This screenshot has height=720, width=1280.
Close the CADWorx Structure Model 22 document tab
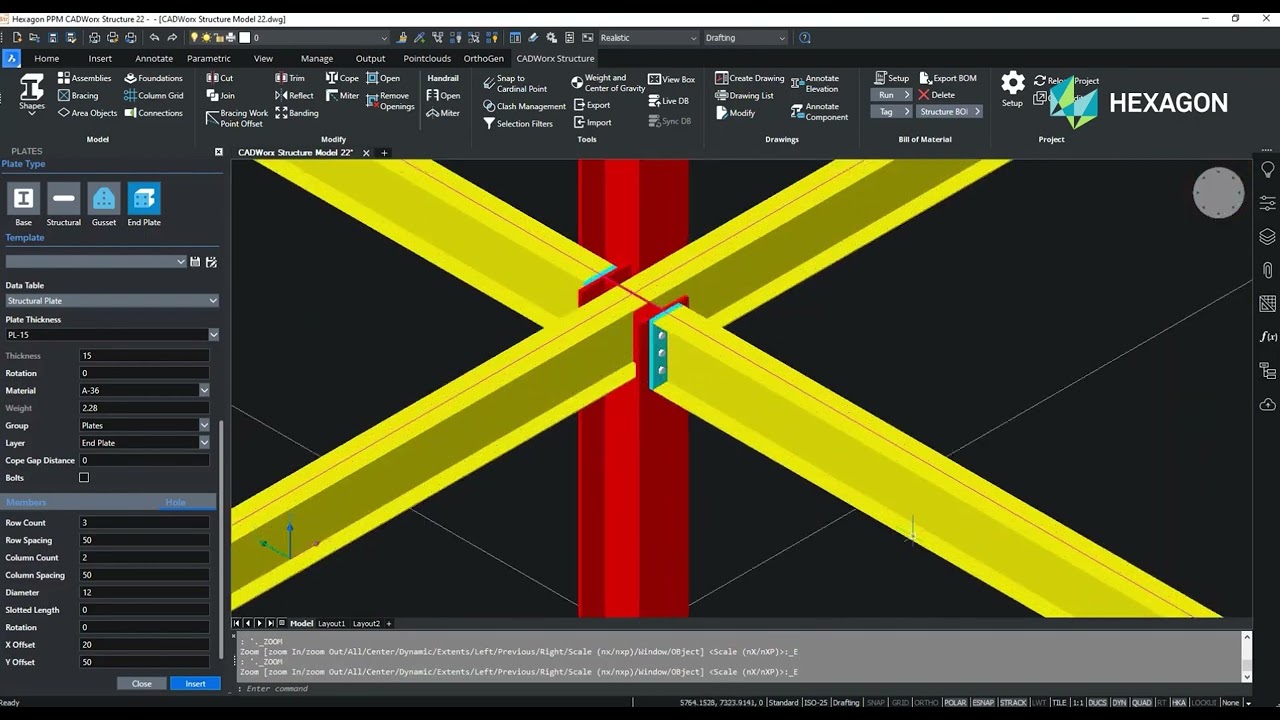(366, 153)
